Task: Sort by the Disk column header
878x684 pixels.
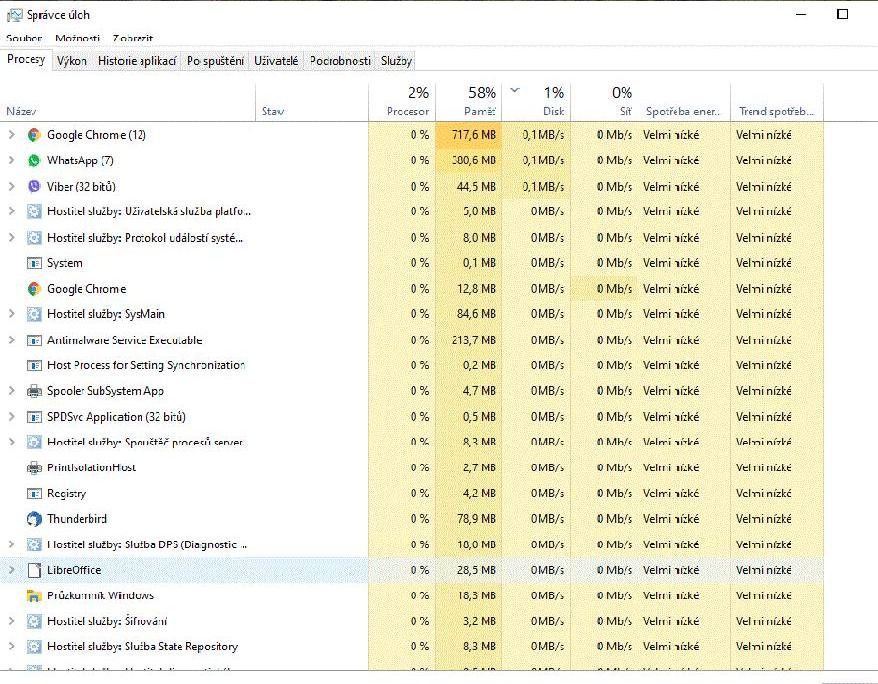Action: (x=536, y=102)
